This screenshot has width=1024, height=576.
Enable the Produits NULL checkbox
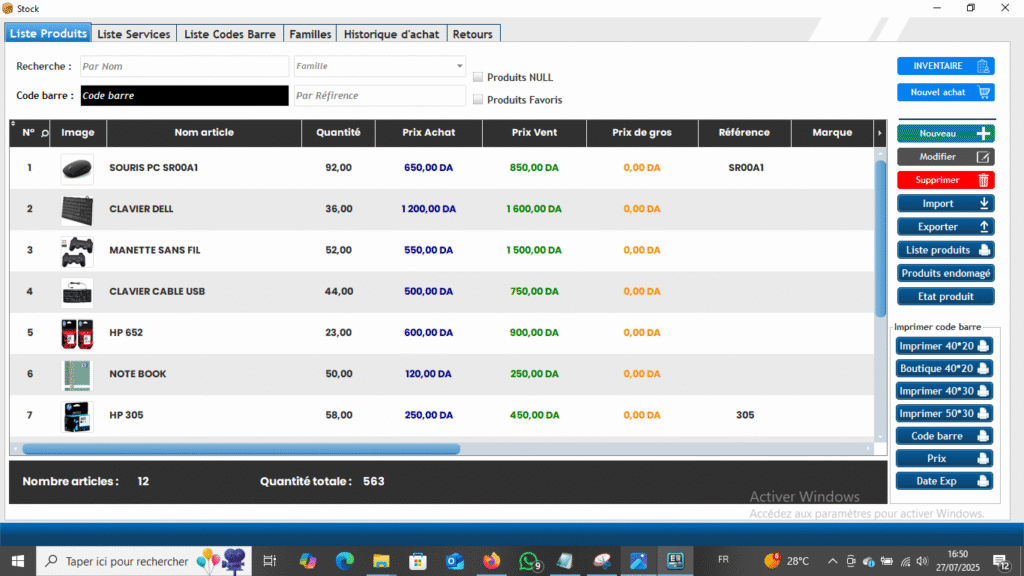478,77
